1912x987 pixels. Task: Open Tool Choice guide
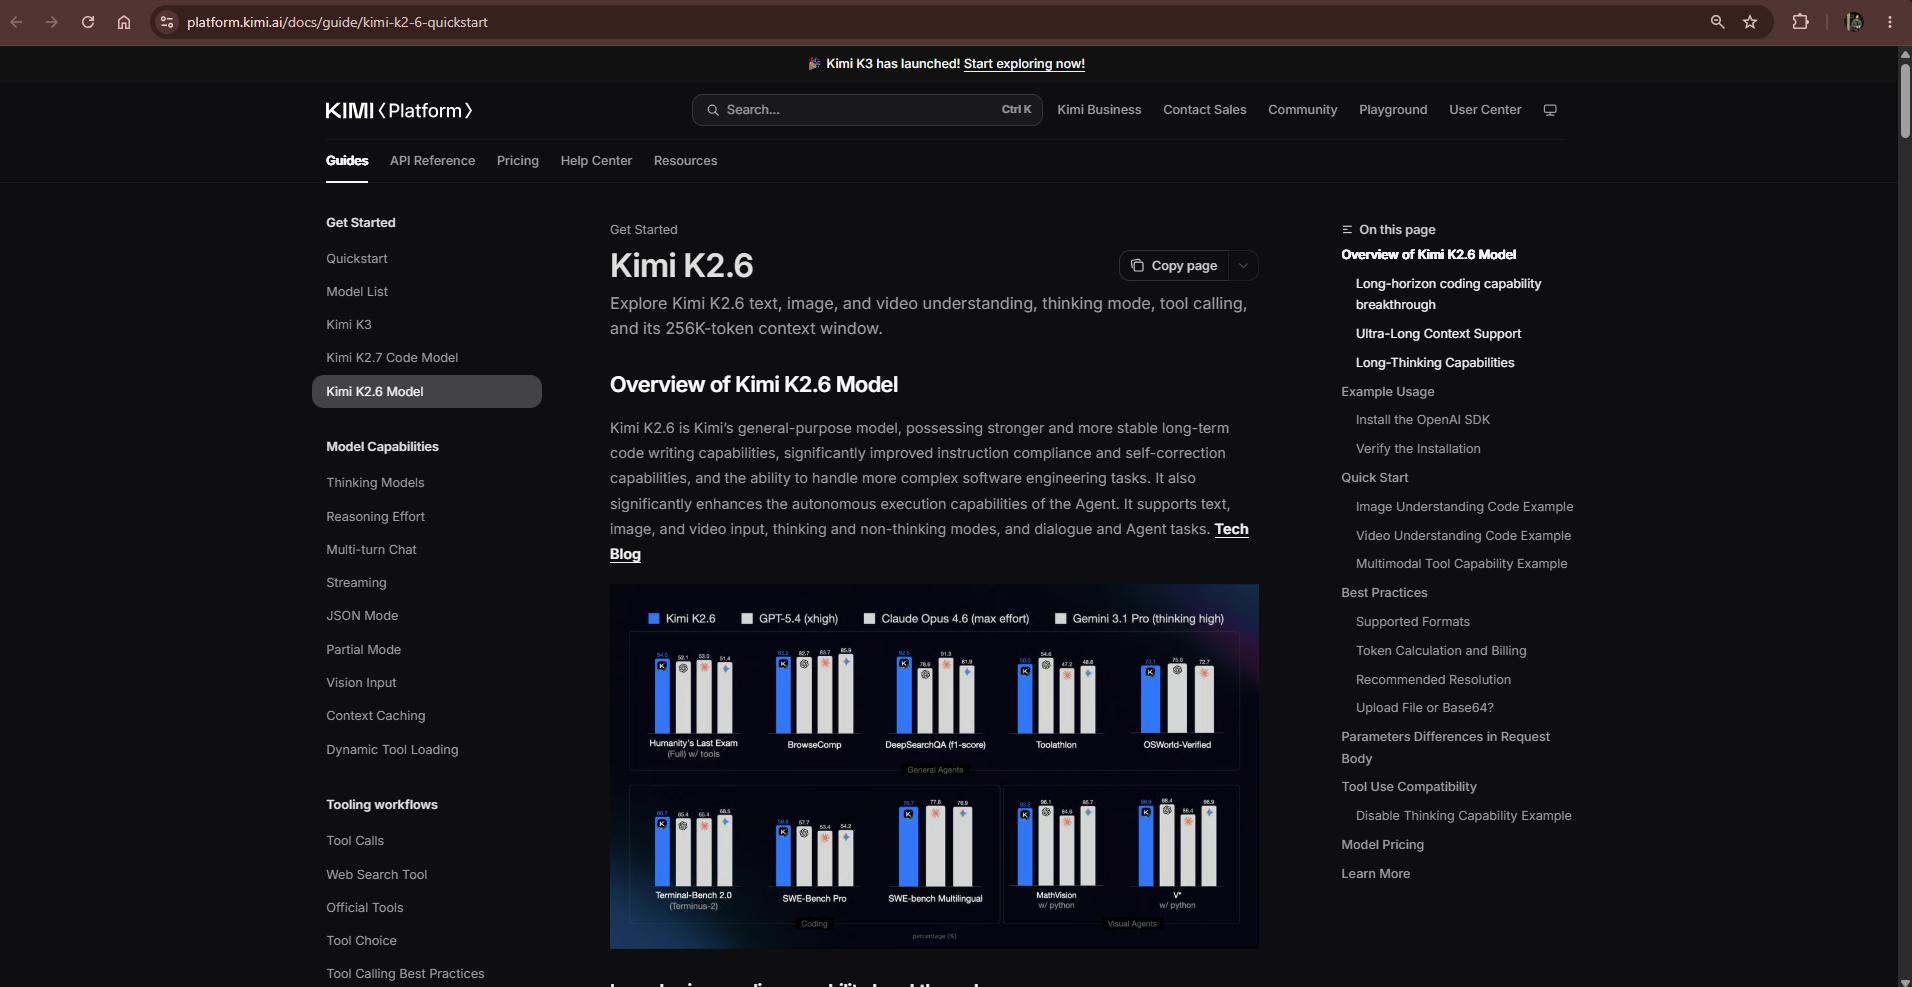tap(361, 941)
